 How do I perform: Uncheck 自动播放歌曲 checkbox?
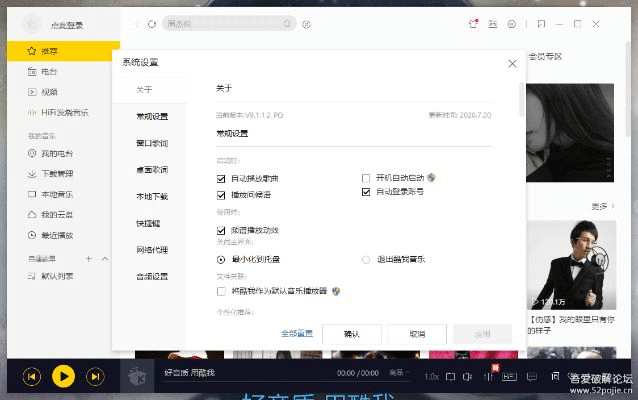tap(221, 178)
